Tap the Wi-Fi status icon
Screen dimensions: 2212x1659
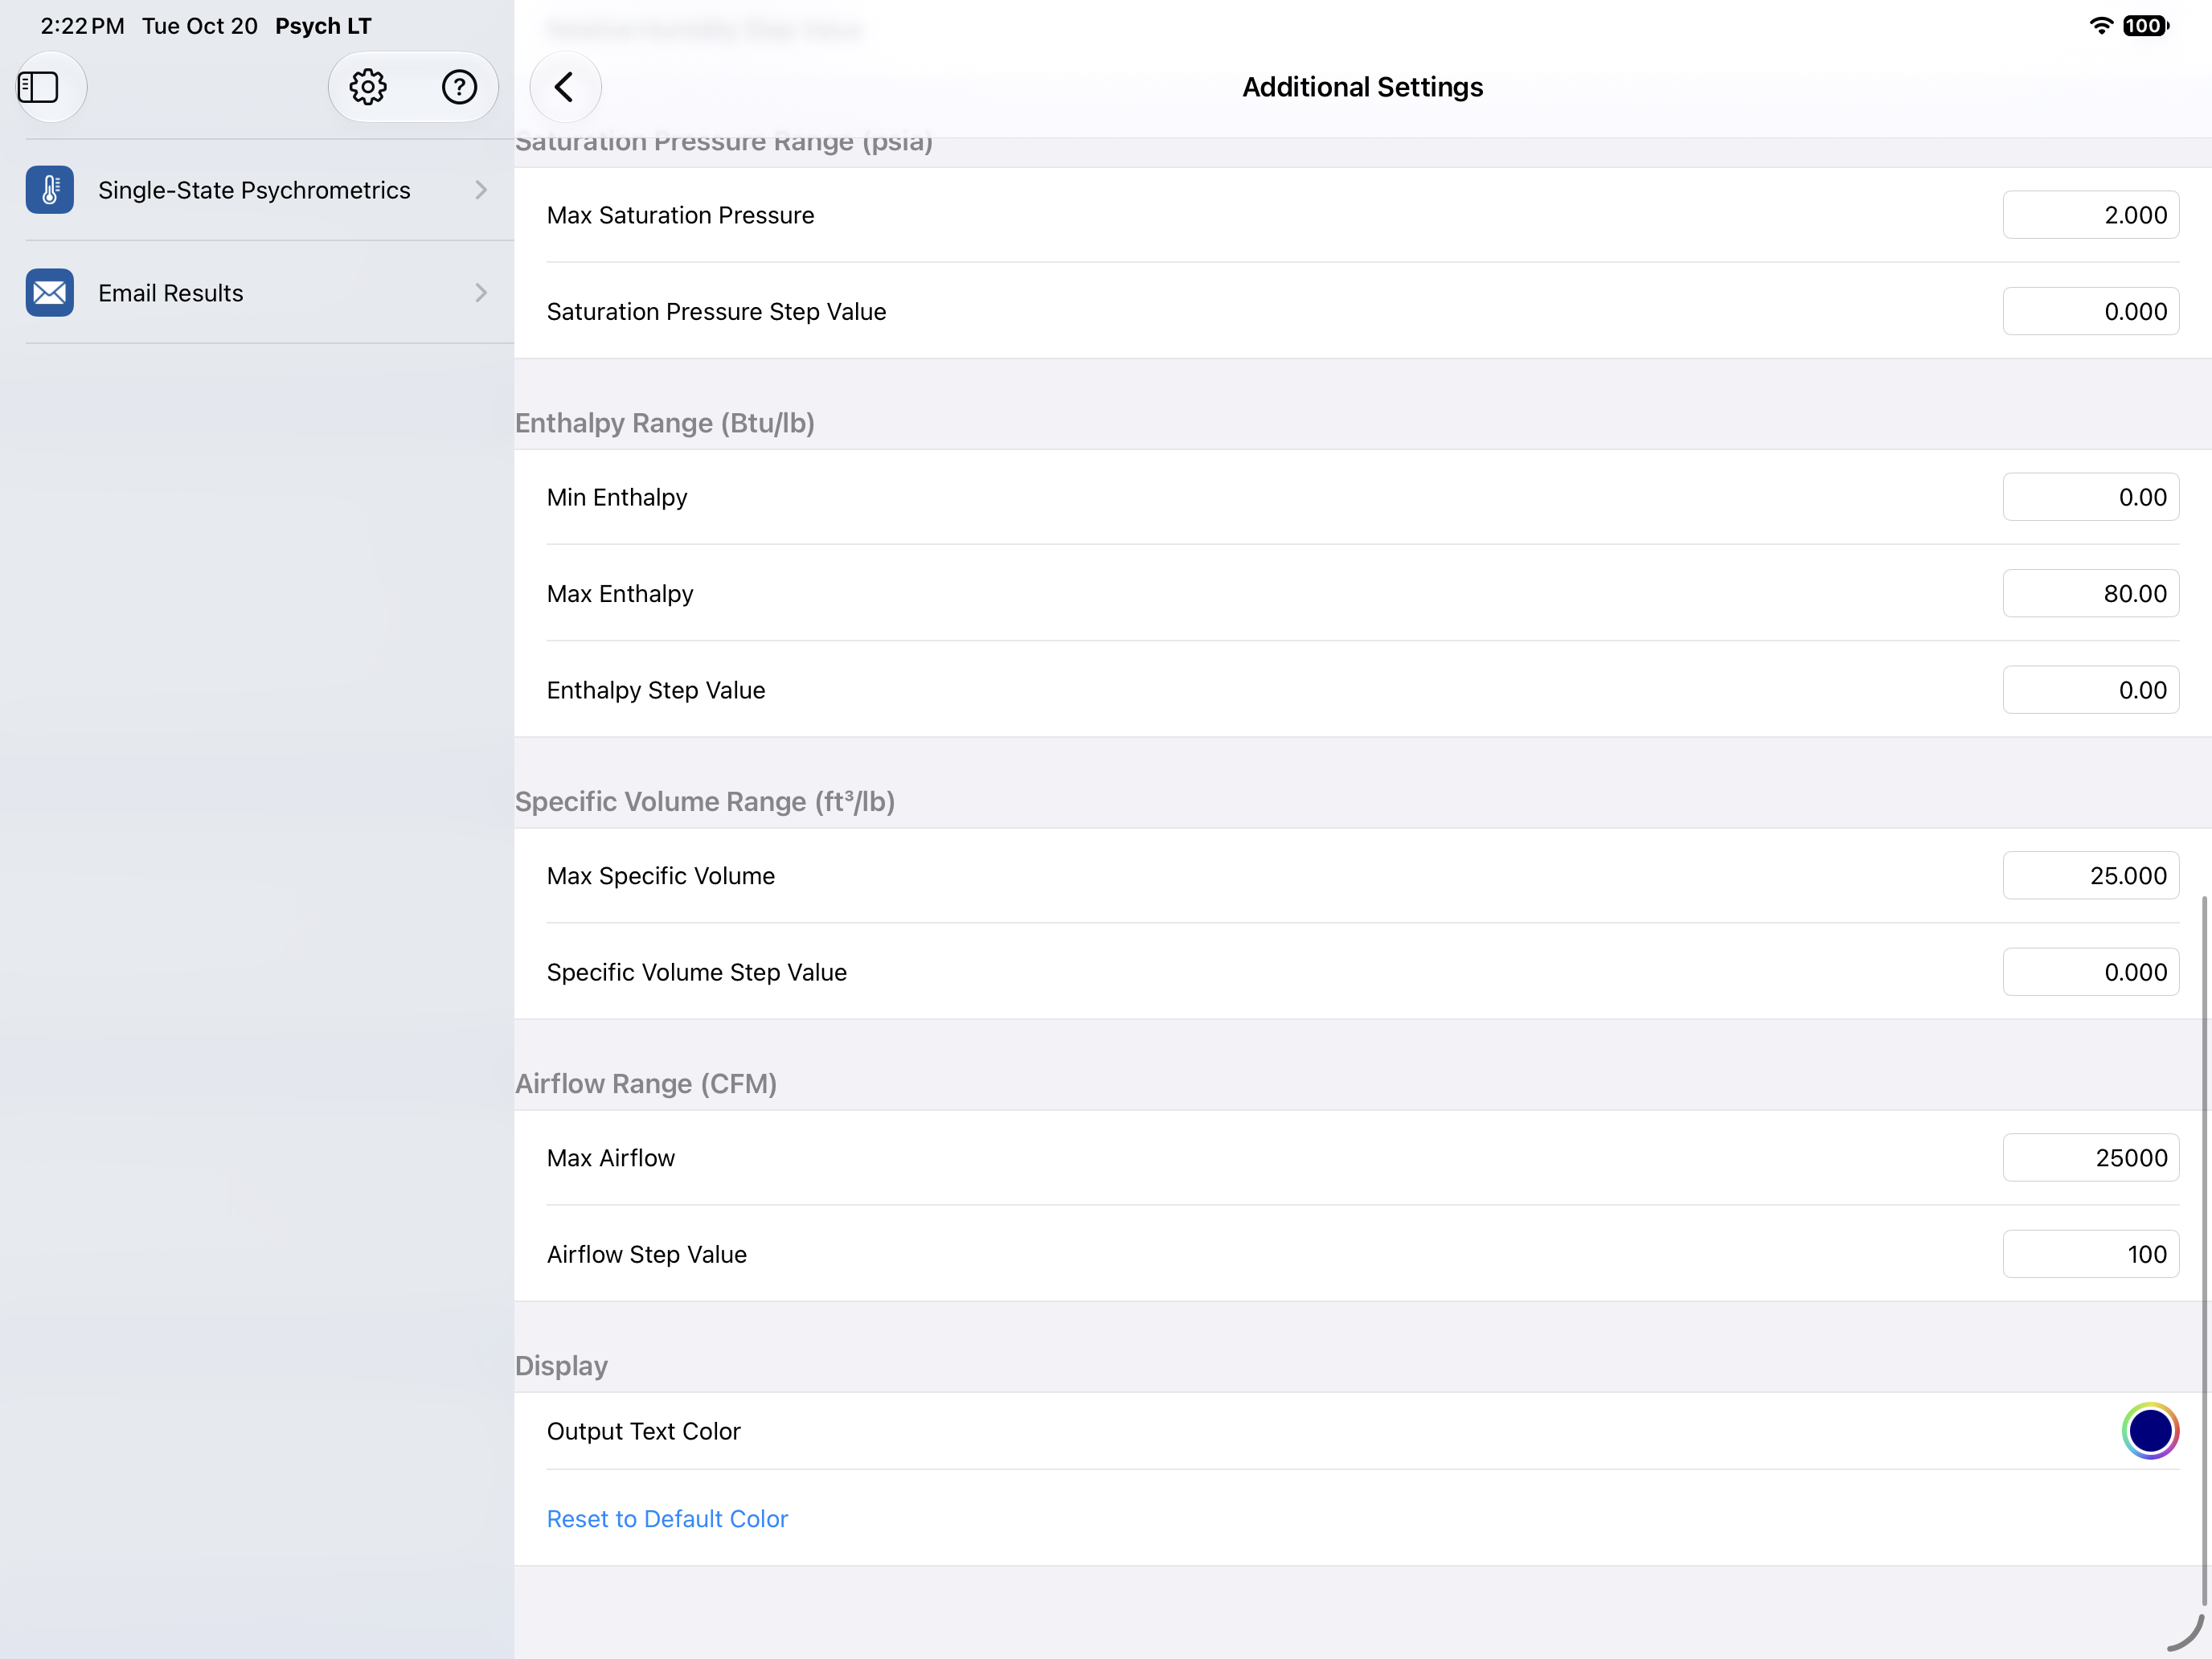[2101, 26]
